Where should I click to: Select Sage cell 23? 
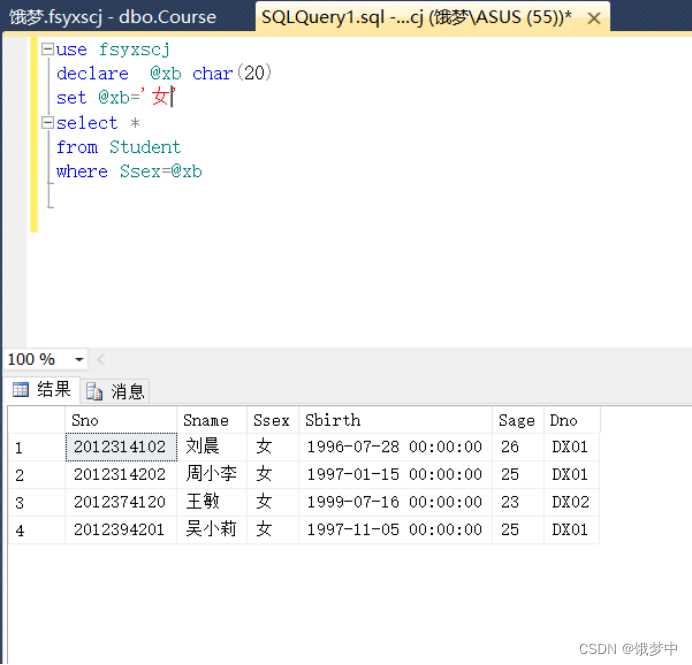pos(518,502)
